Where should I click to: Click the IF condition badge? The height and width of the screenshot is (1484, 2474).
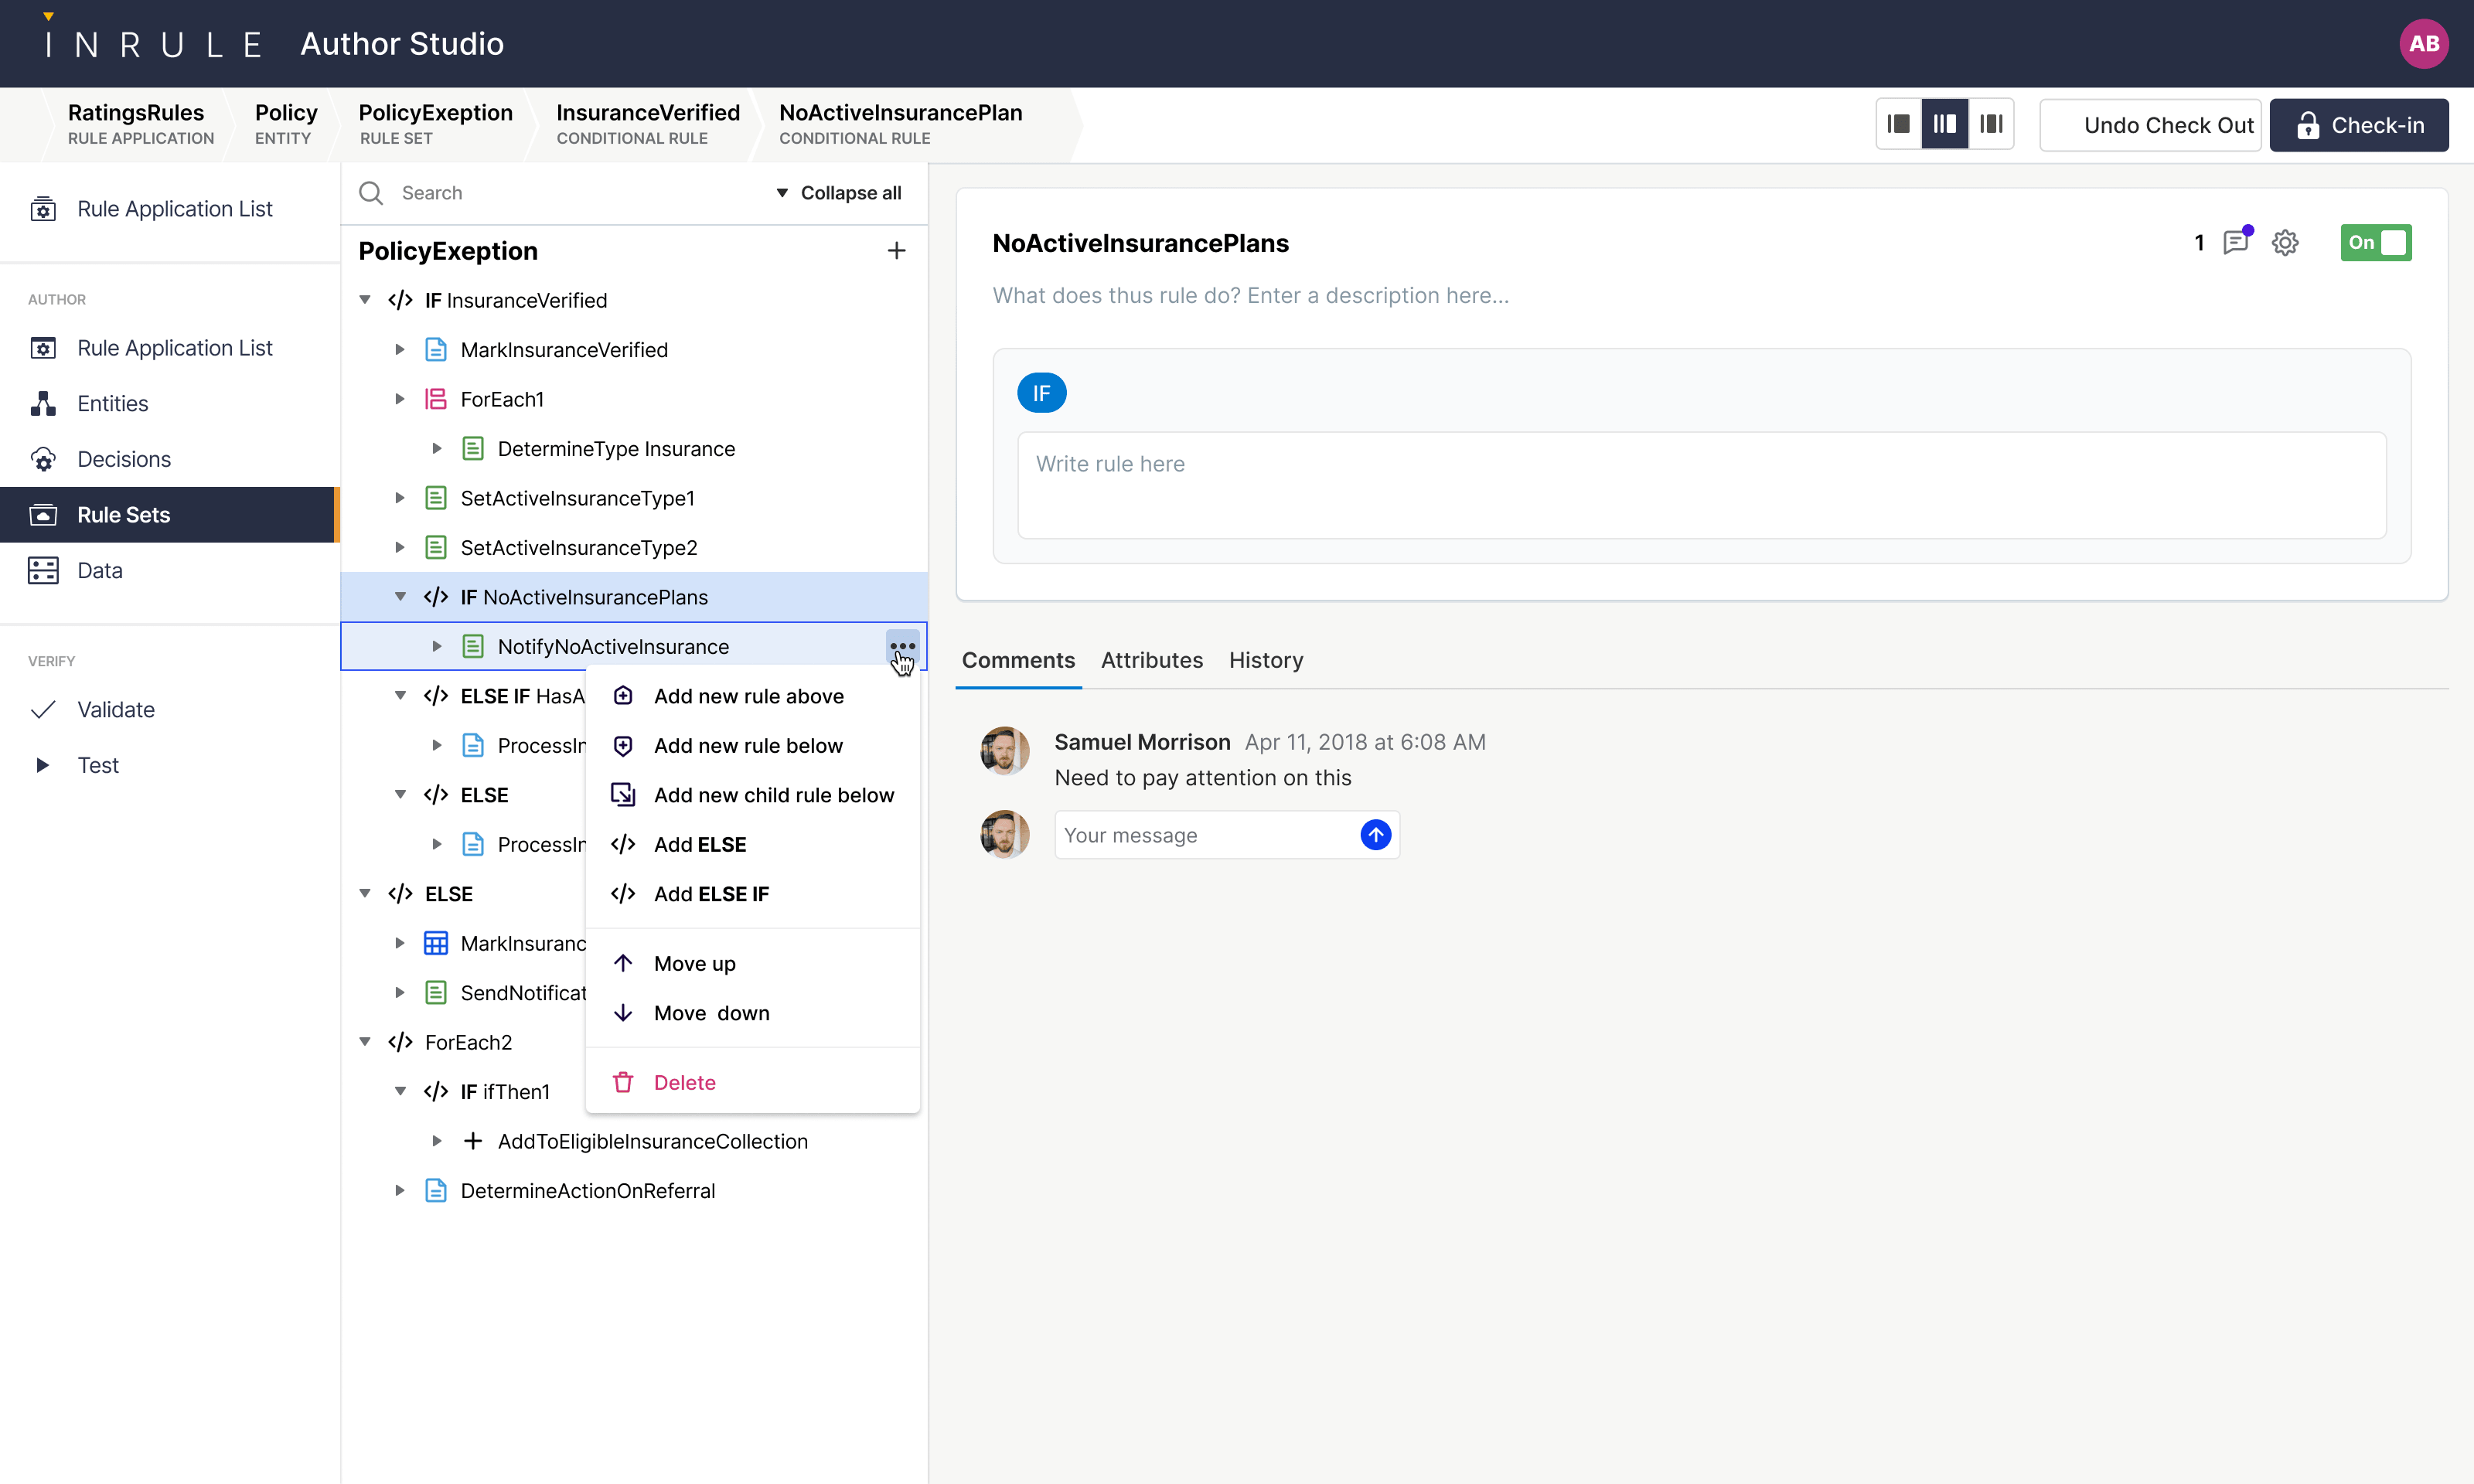point(1041,393)
